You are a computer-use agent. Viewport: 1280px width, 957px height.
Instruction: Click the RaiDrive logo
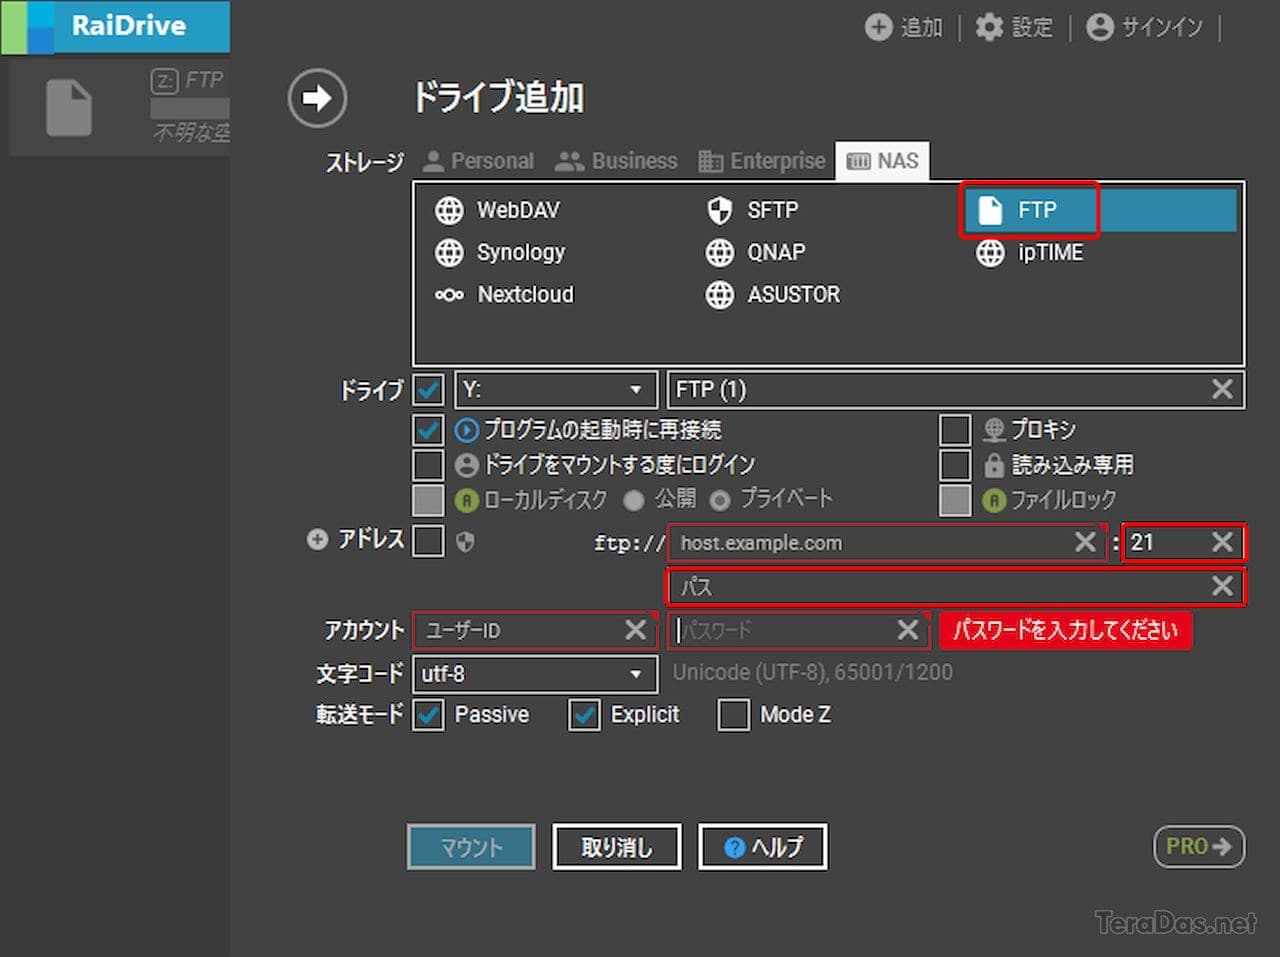tap(115, 26)
